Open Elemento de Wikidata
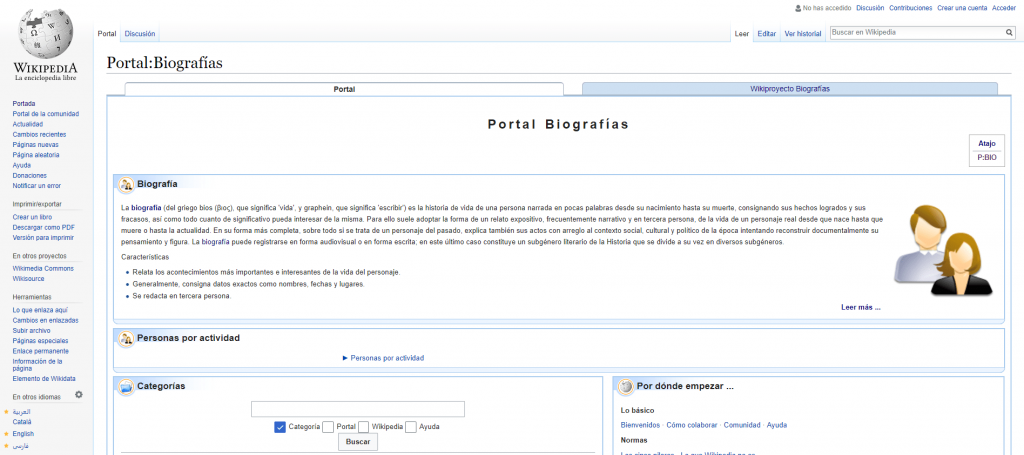The image size is (1024, 455). click(44, 379)
